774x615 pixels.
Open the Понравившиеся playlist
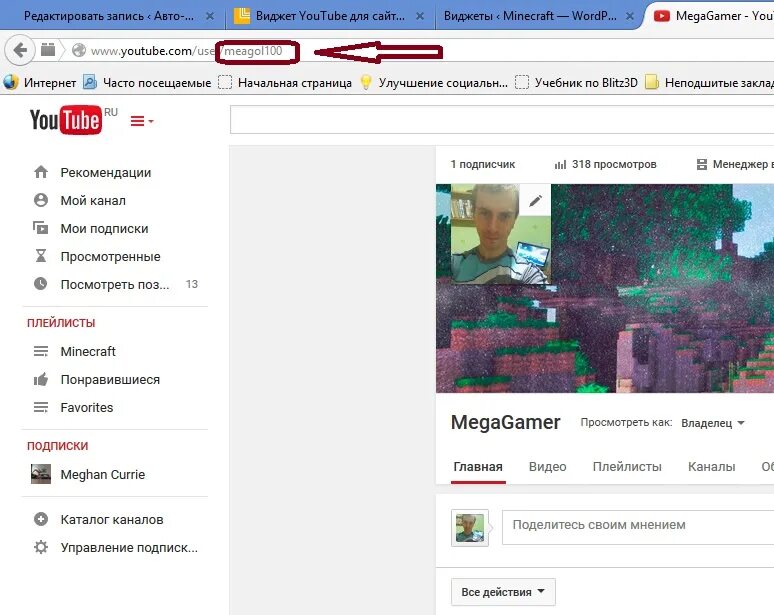(x=110, y=380)
